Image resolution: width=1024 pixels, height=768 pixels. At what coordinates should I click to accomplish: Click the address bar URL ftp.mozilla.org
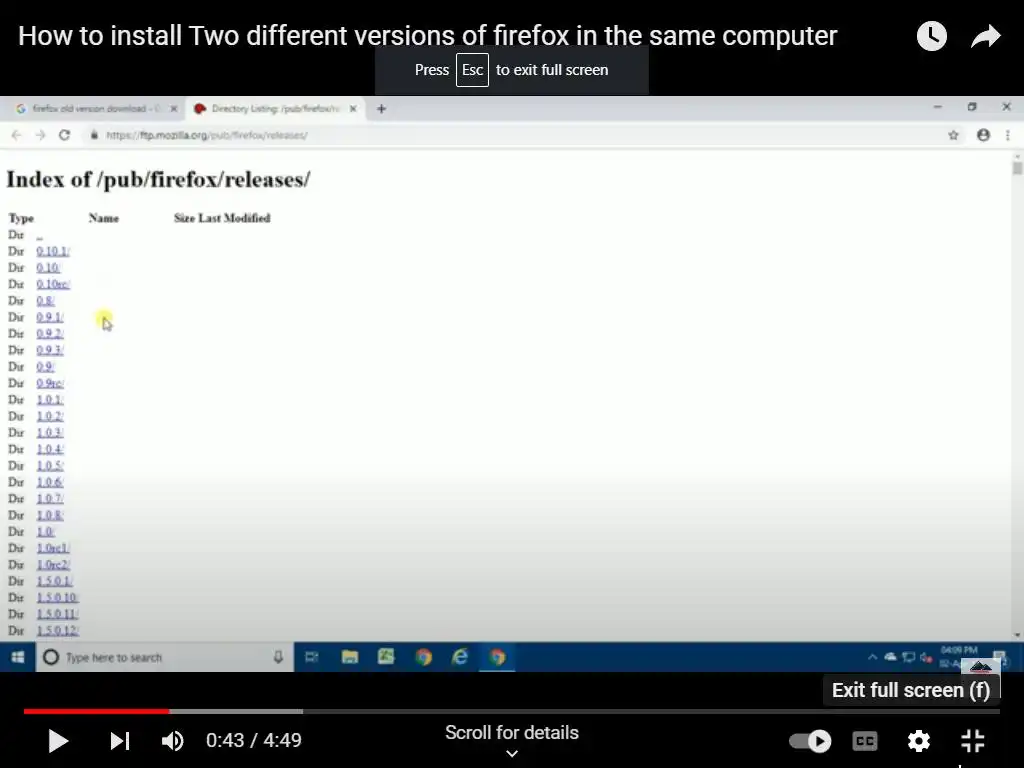206,135
